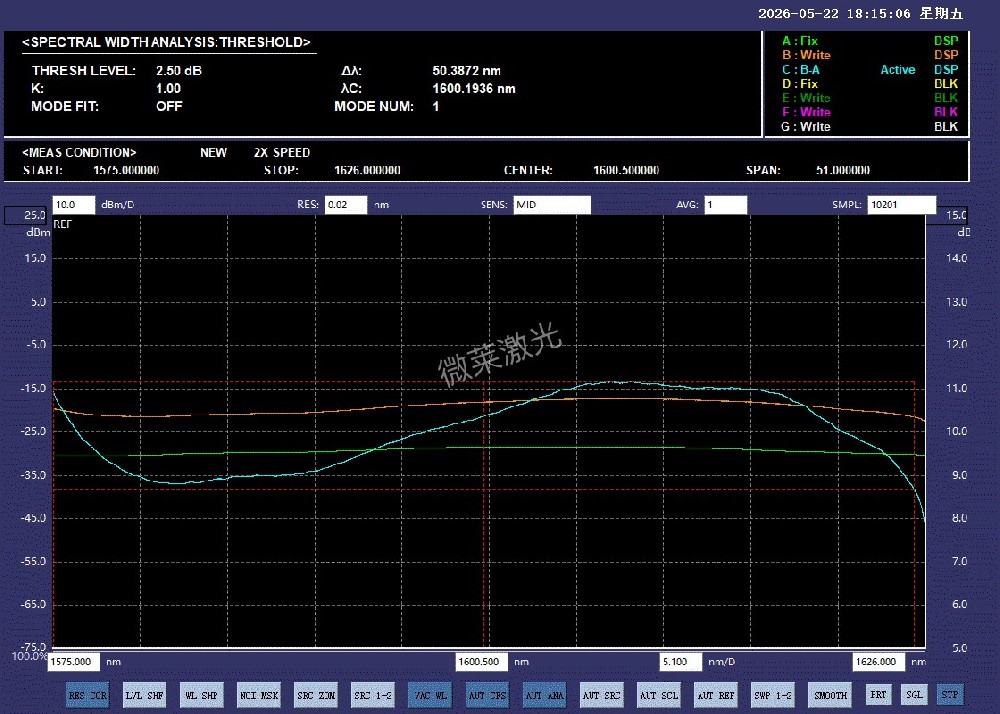Select trace A: Fix in trace list
1000x714 pixels.
click(800, 41)
